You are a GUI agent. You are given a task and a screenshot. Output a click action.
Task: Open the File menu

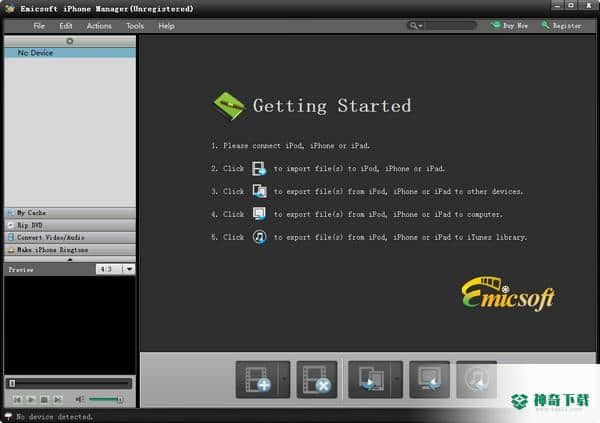39,26
